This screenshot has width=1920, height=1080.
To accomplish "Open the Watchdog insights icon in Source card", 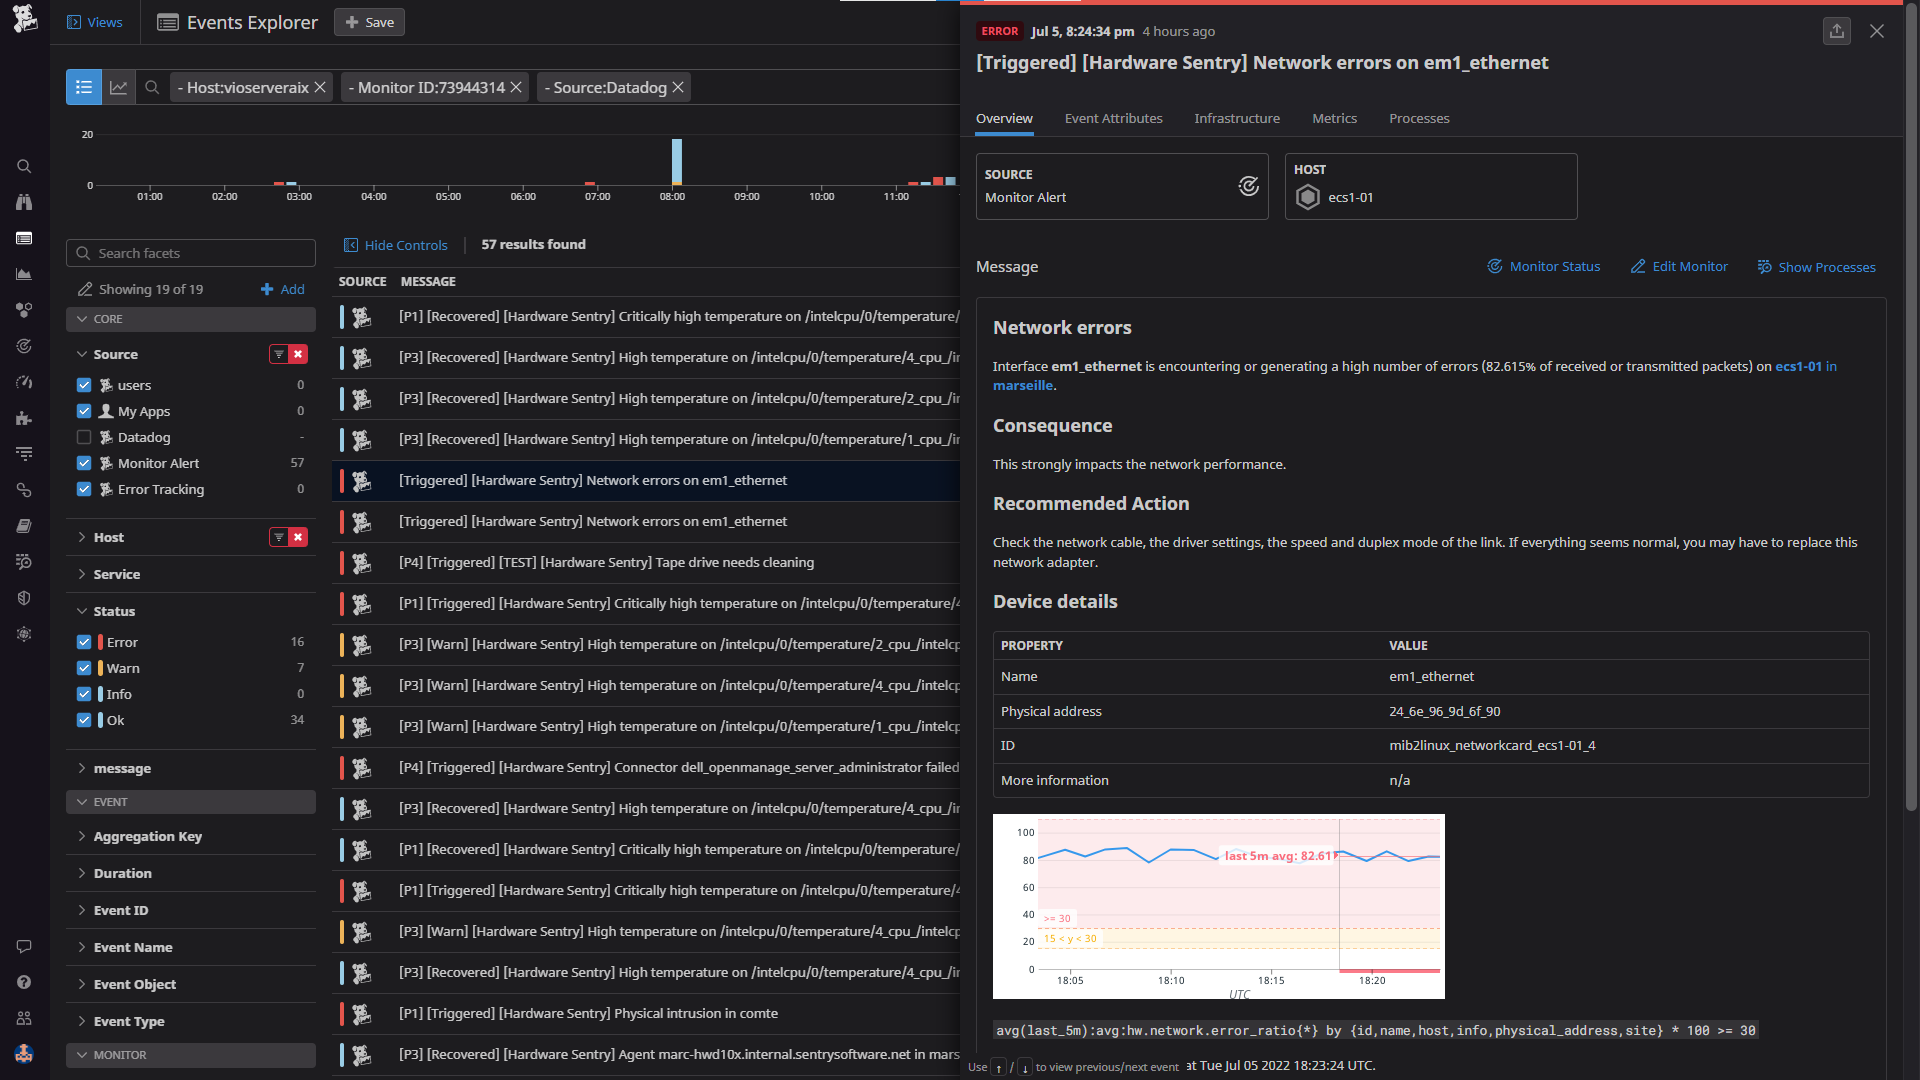I will [x=1248, y=186].
